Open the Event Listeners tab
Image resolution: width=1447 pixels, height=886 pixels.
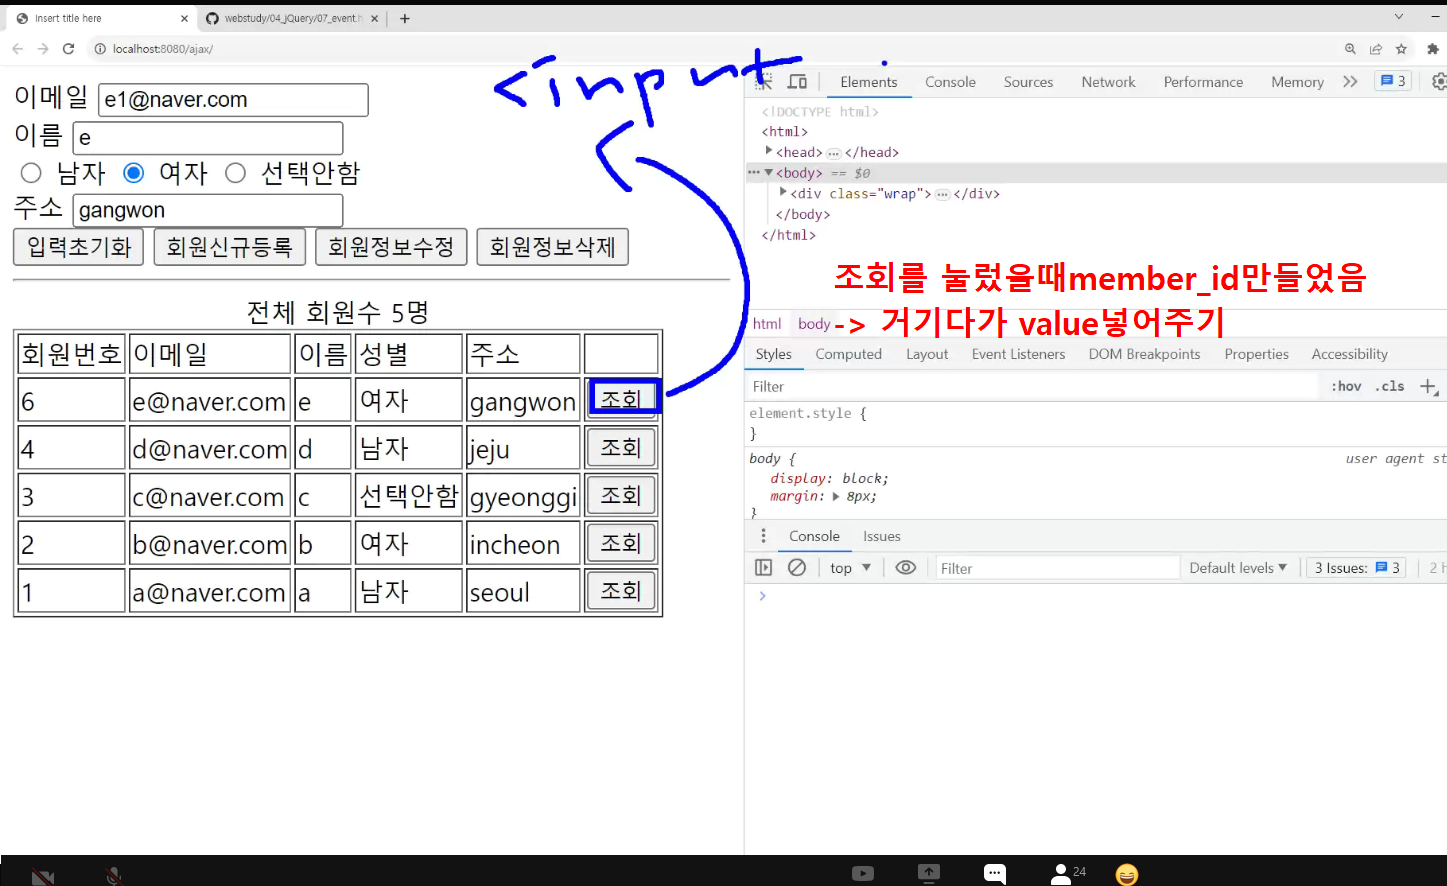[1018, 354]
